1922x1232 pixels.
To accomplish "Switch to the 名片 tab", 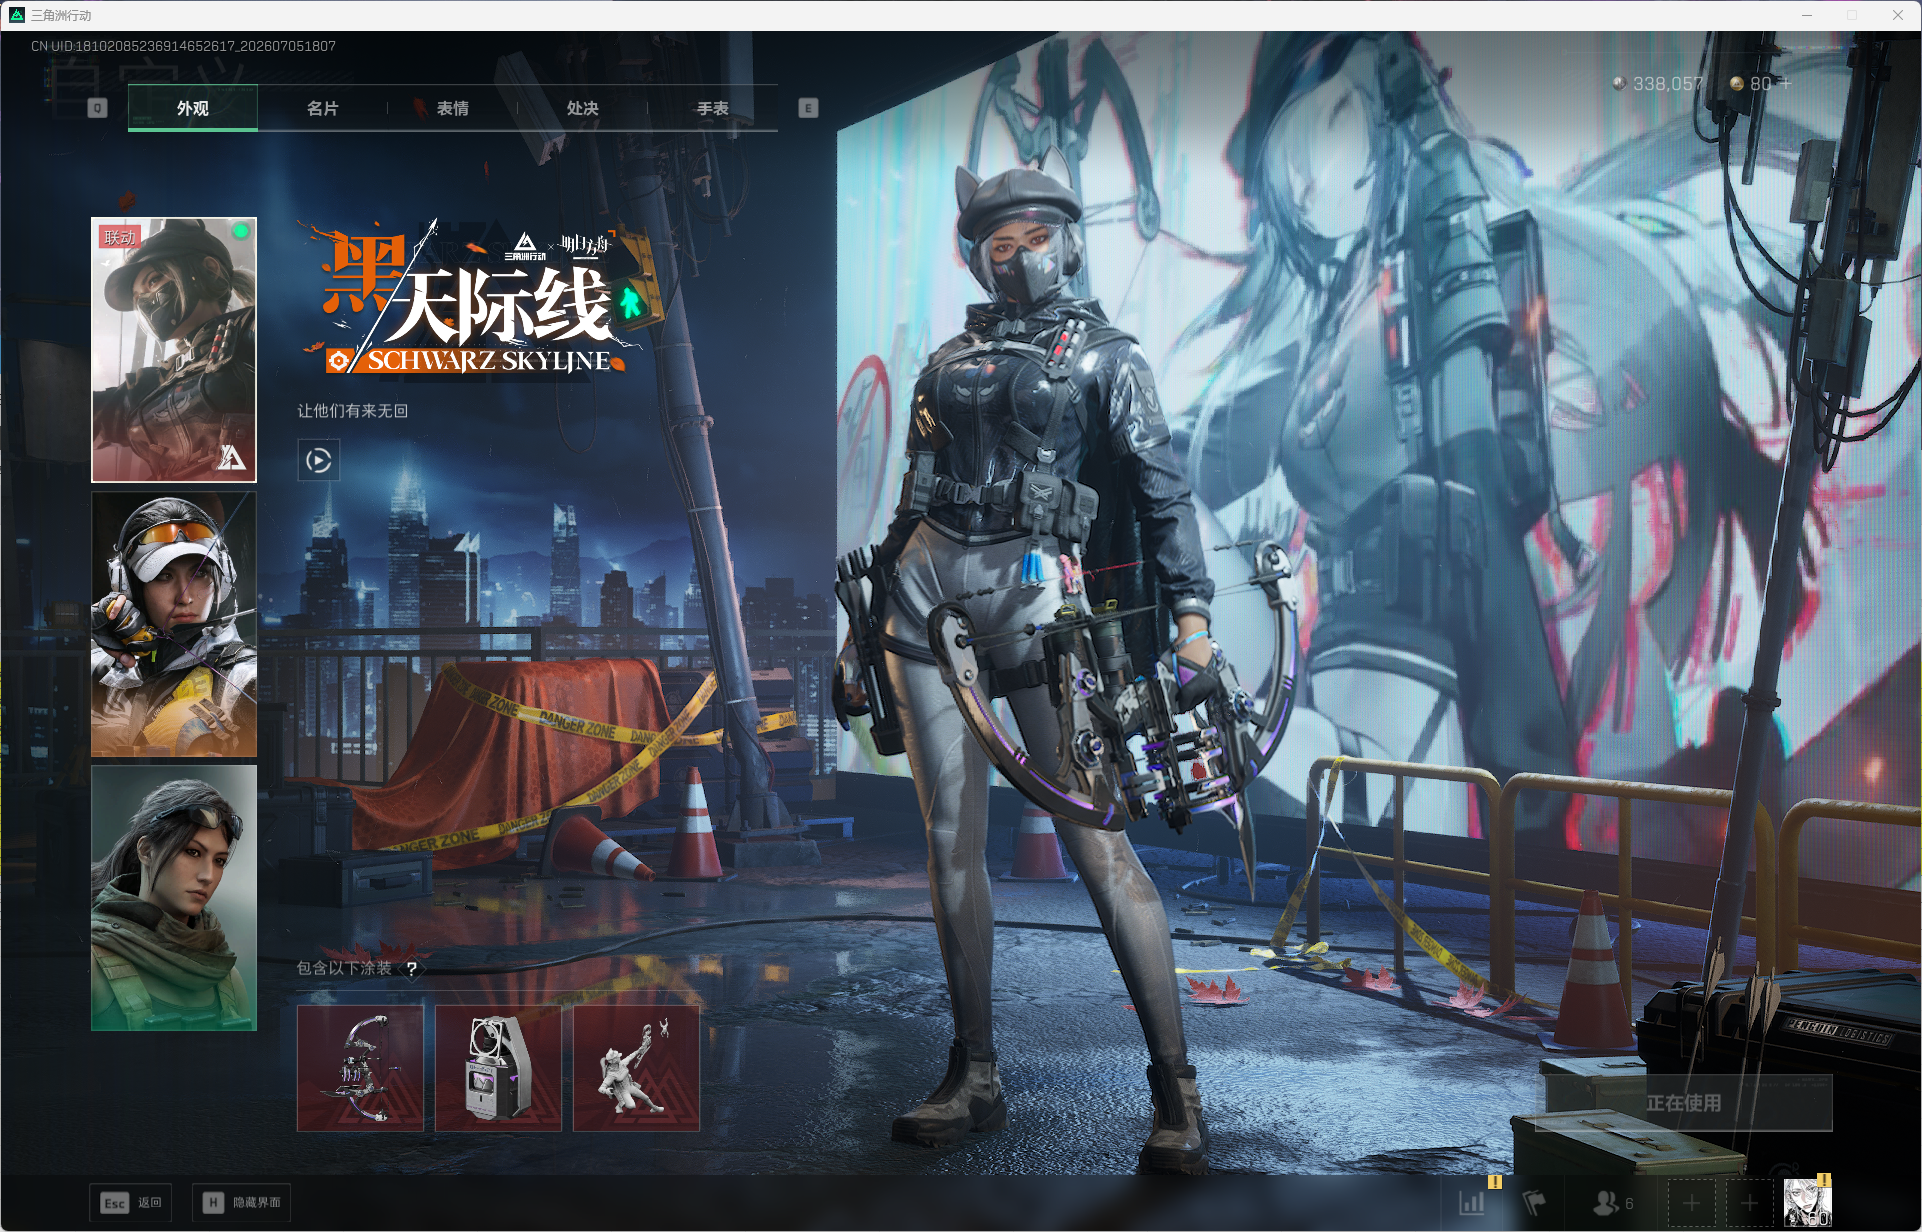I will pyautogui.click(x=323, y=108).
